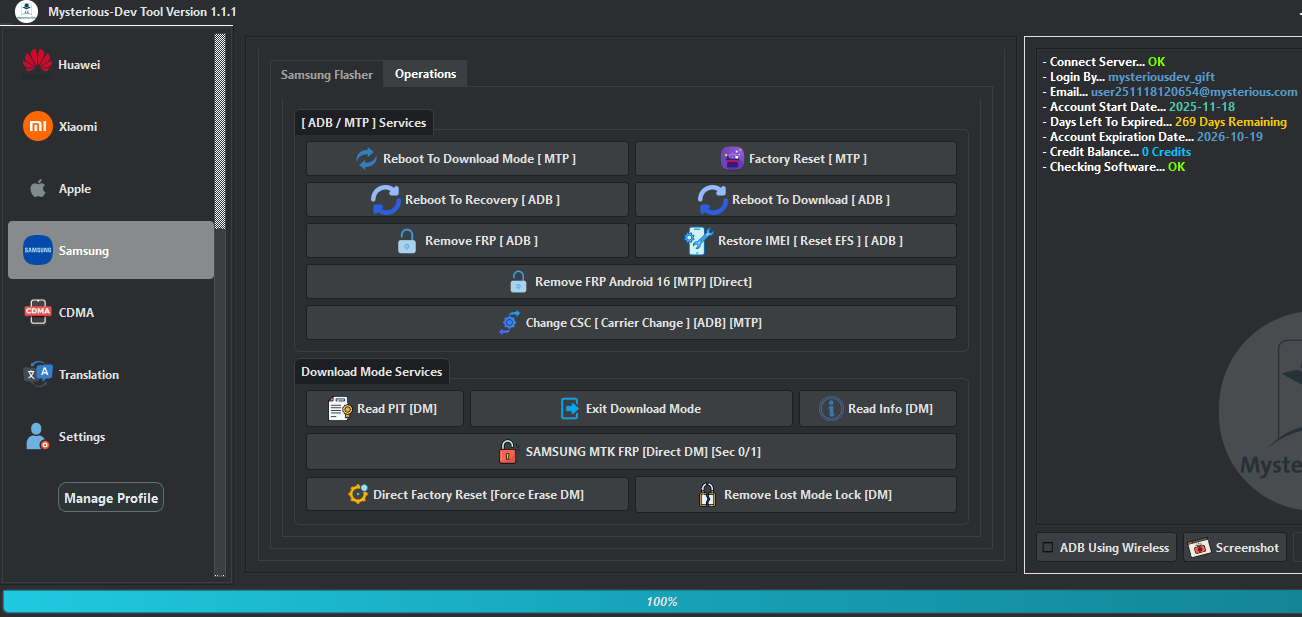
Task: Switch to the Samsung Flasher tab
Action: tap(326, 73)
